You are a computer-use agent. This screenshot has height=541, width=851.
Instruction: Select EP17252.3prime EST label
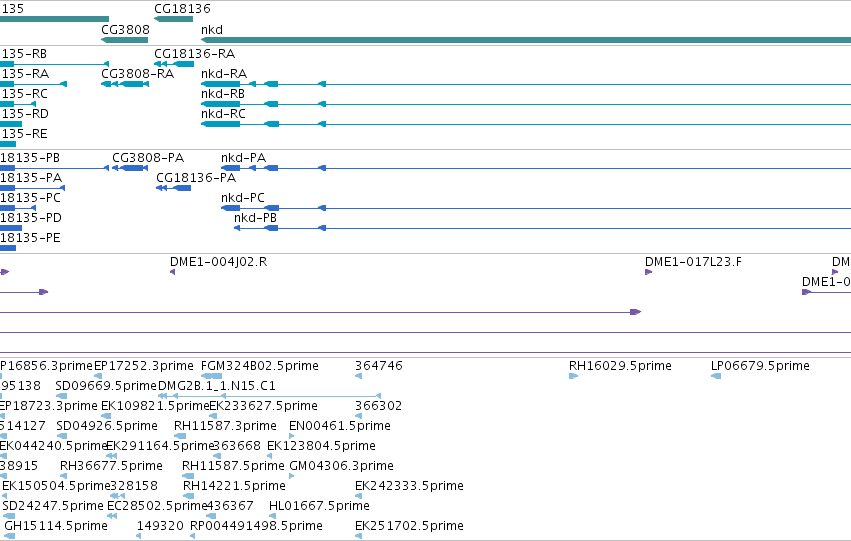[143, 366]
